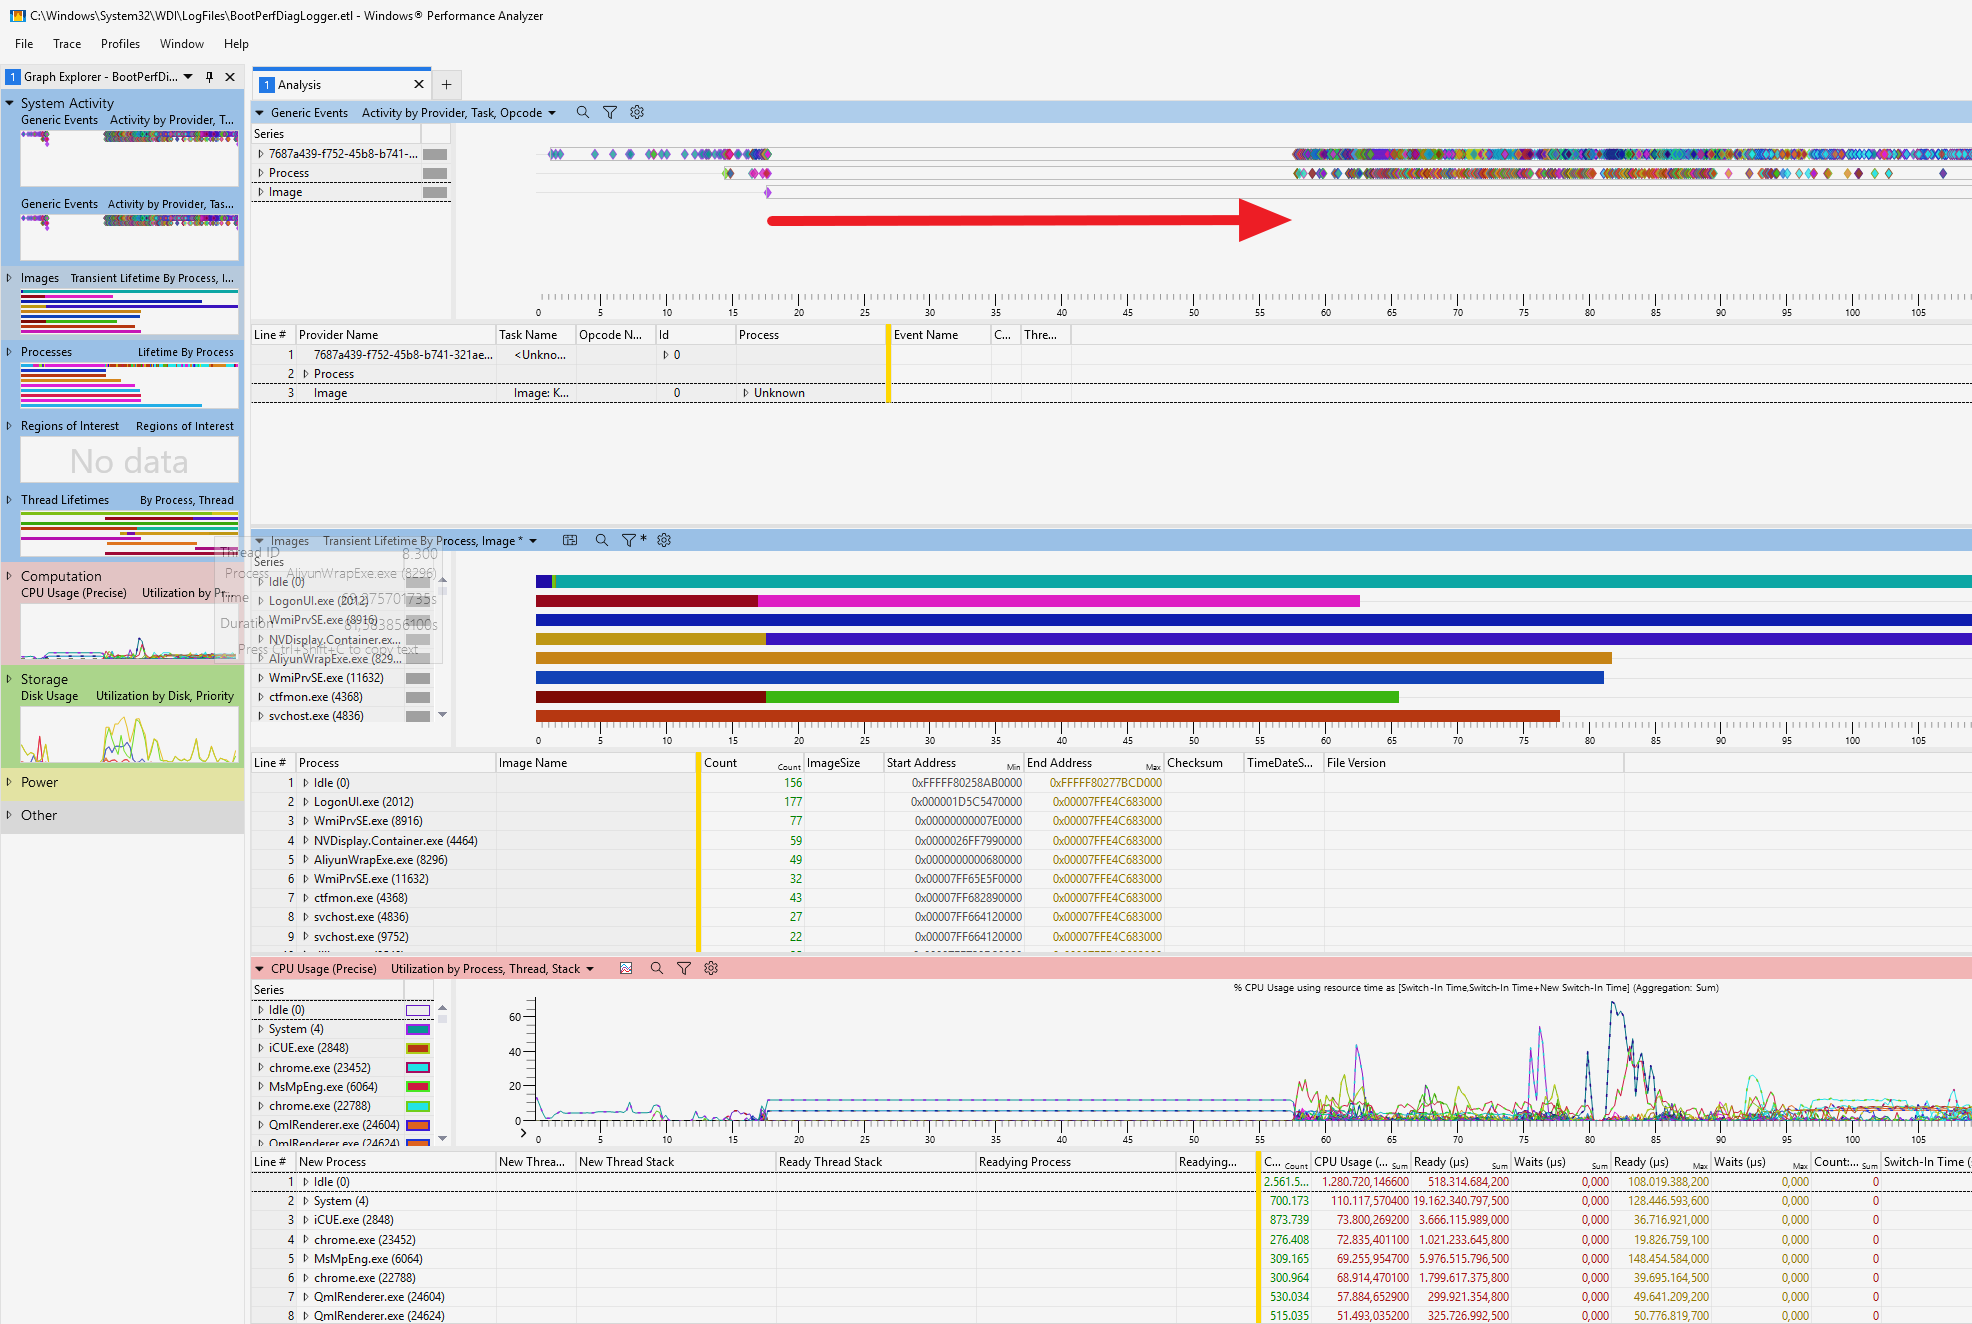
Task: Open the Help menu
Action: click(236, 44)
